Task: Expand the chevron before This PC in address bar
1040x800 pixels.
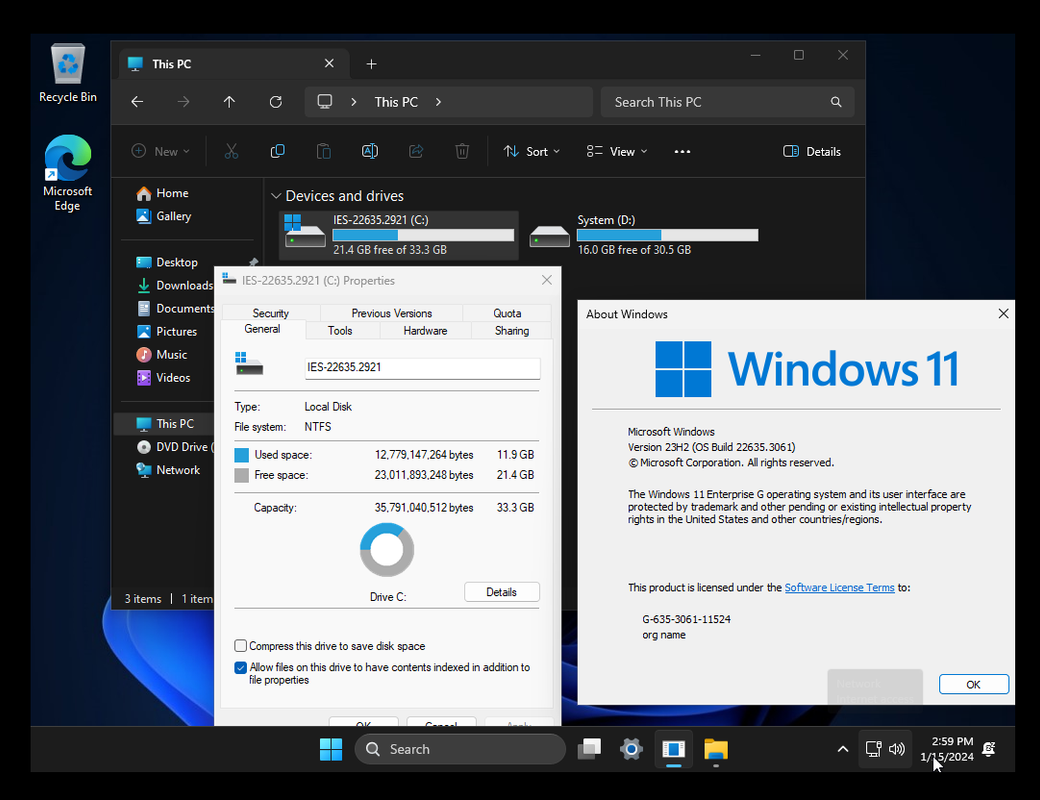Action: pyautogui.click(x=354, y=102)
